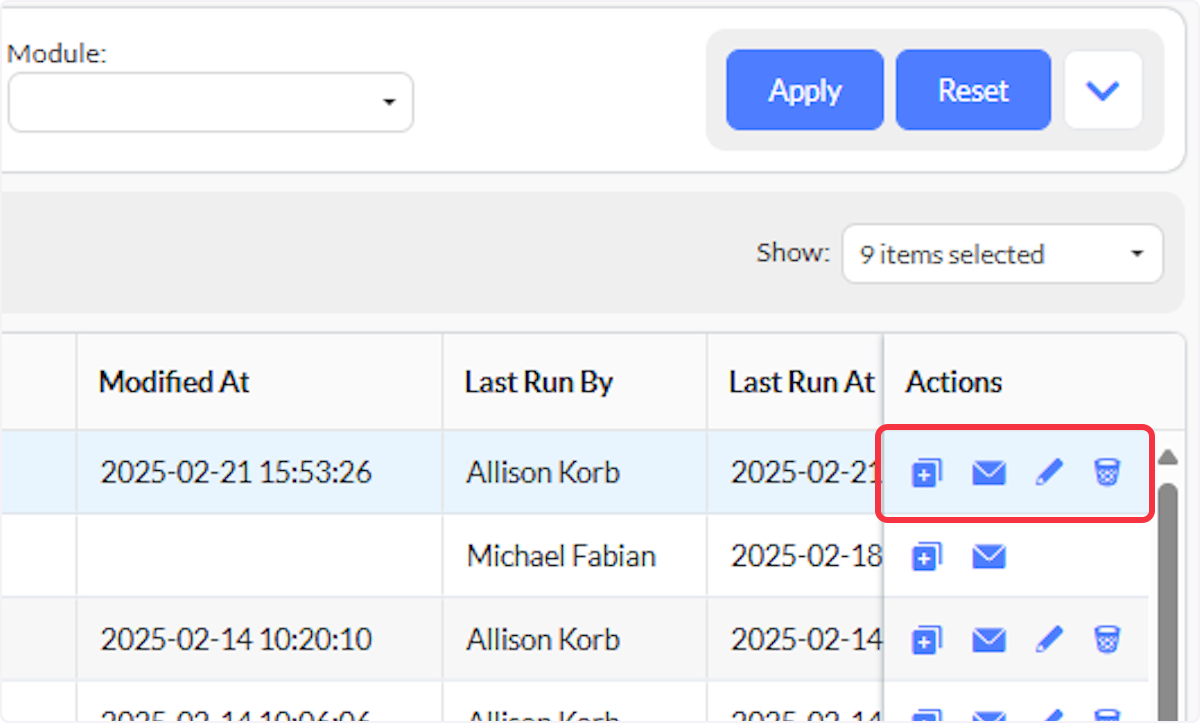Screen dimensions: 1200x723
Task: Duplicate the report modified 2025-02-14 10:20:10
Action: tap(927, 638)
